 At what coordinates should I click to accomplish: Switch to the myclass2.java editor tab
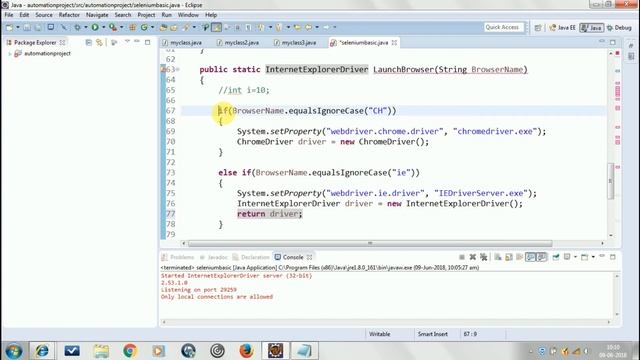click(x=238, y=42)
